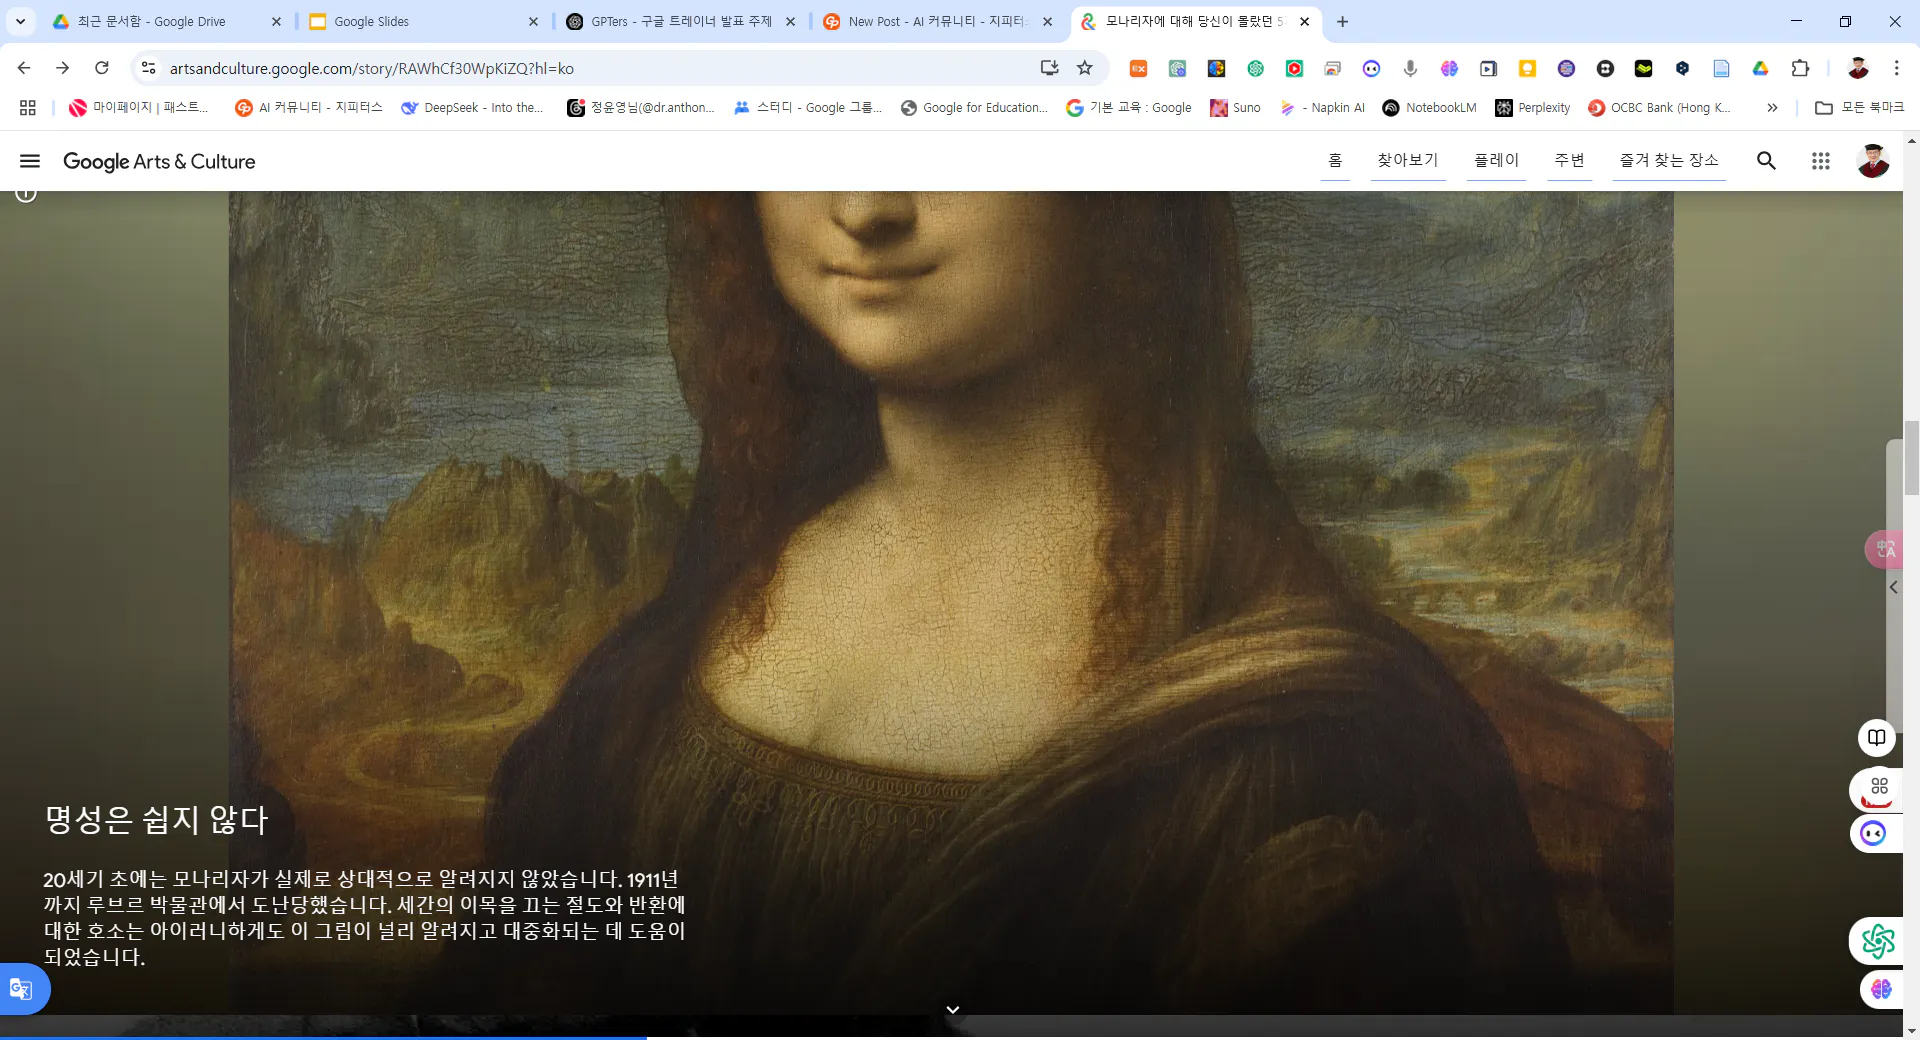Reload the current page

tap(102, 68)
